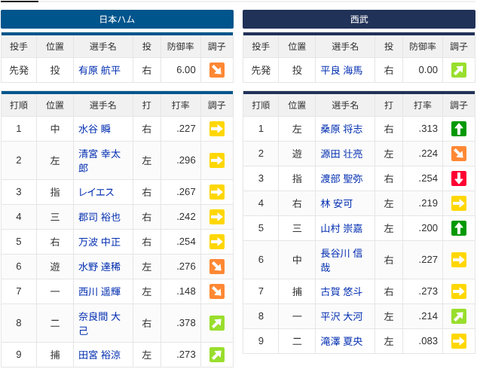Click 山村 崇嘉's dark green up arrow

[x=459, y=228]
